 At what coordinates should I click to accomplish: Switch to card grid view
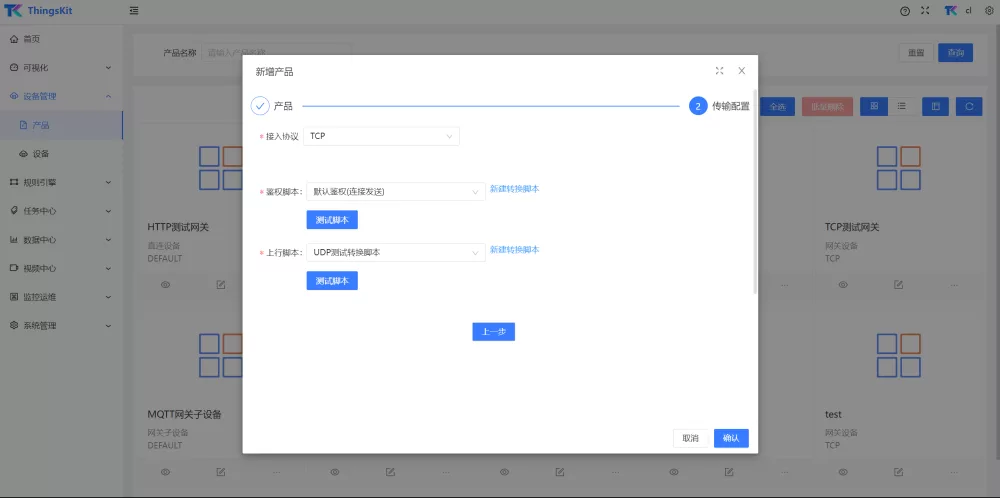874,106
